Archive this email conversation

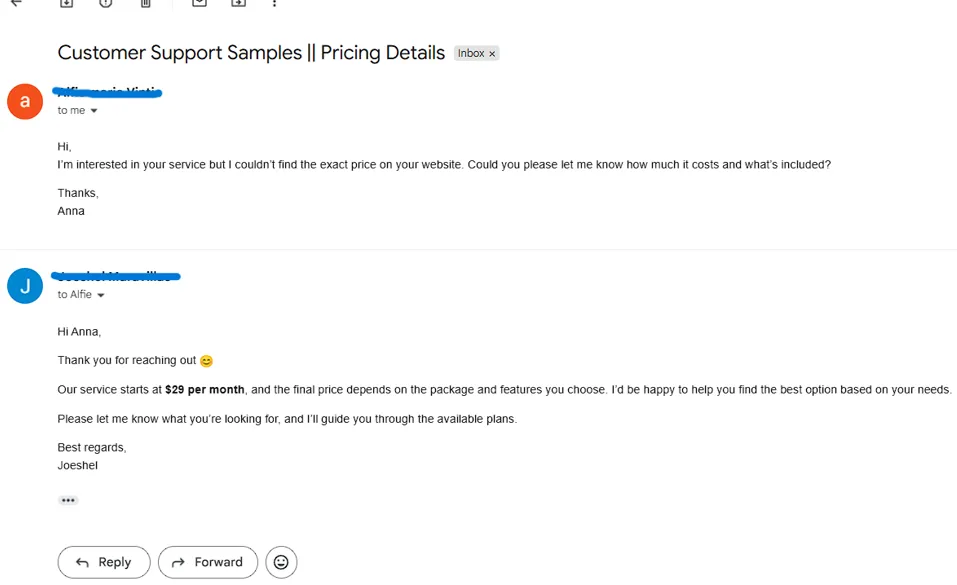[66, 3]
